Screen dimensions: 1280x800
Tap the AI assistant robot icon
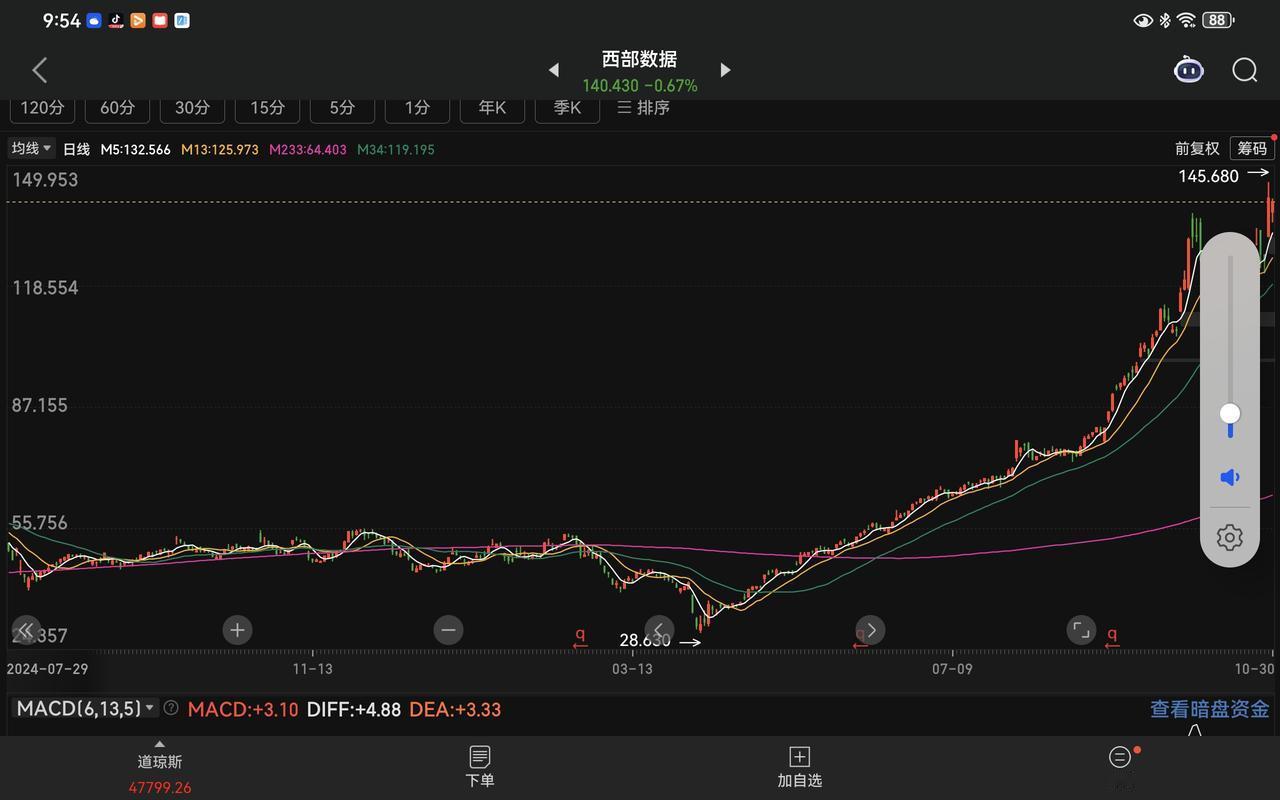1188,70
